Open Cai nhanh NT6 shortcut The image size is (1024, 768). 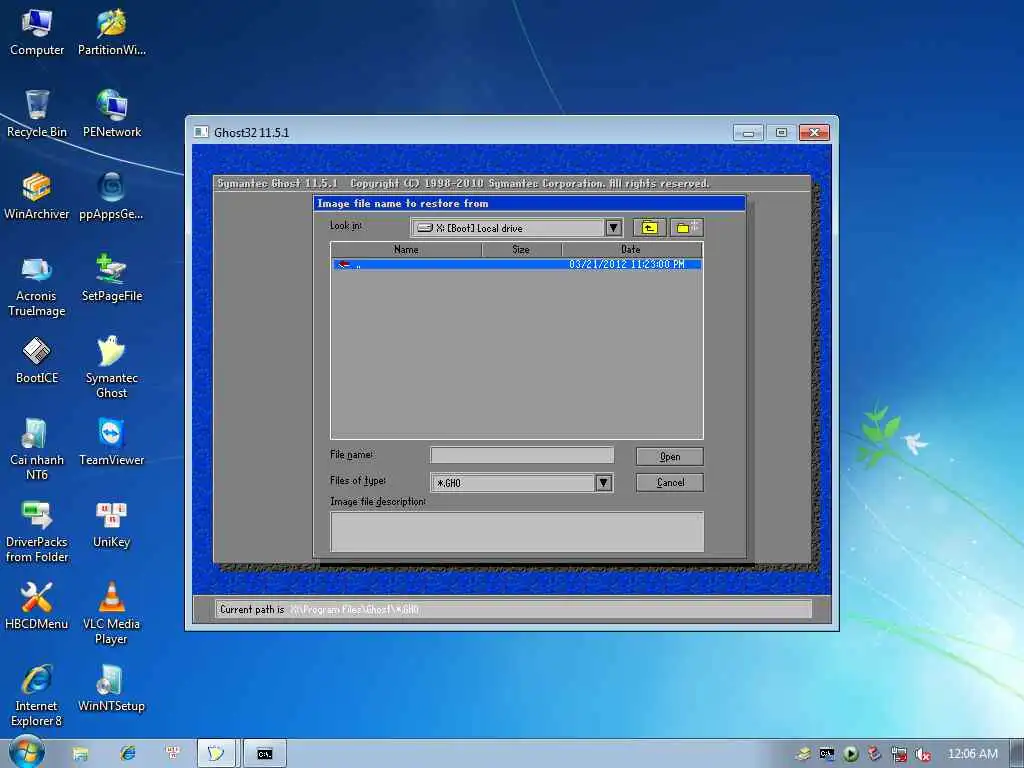[x=37, y=450]
